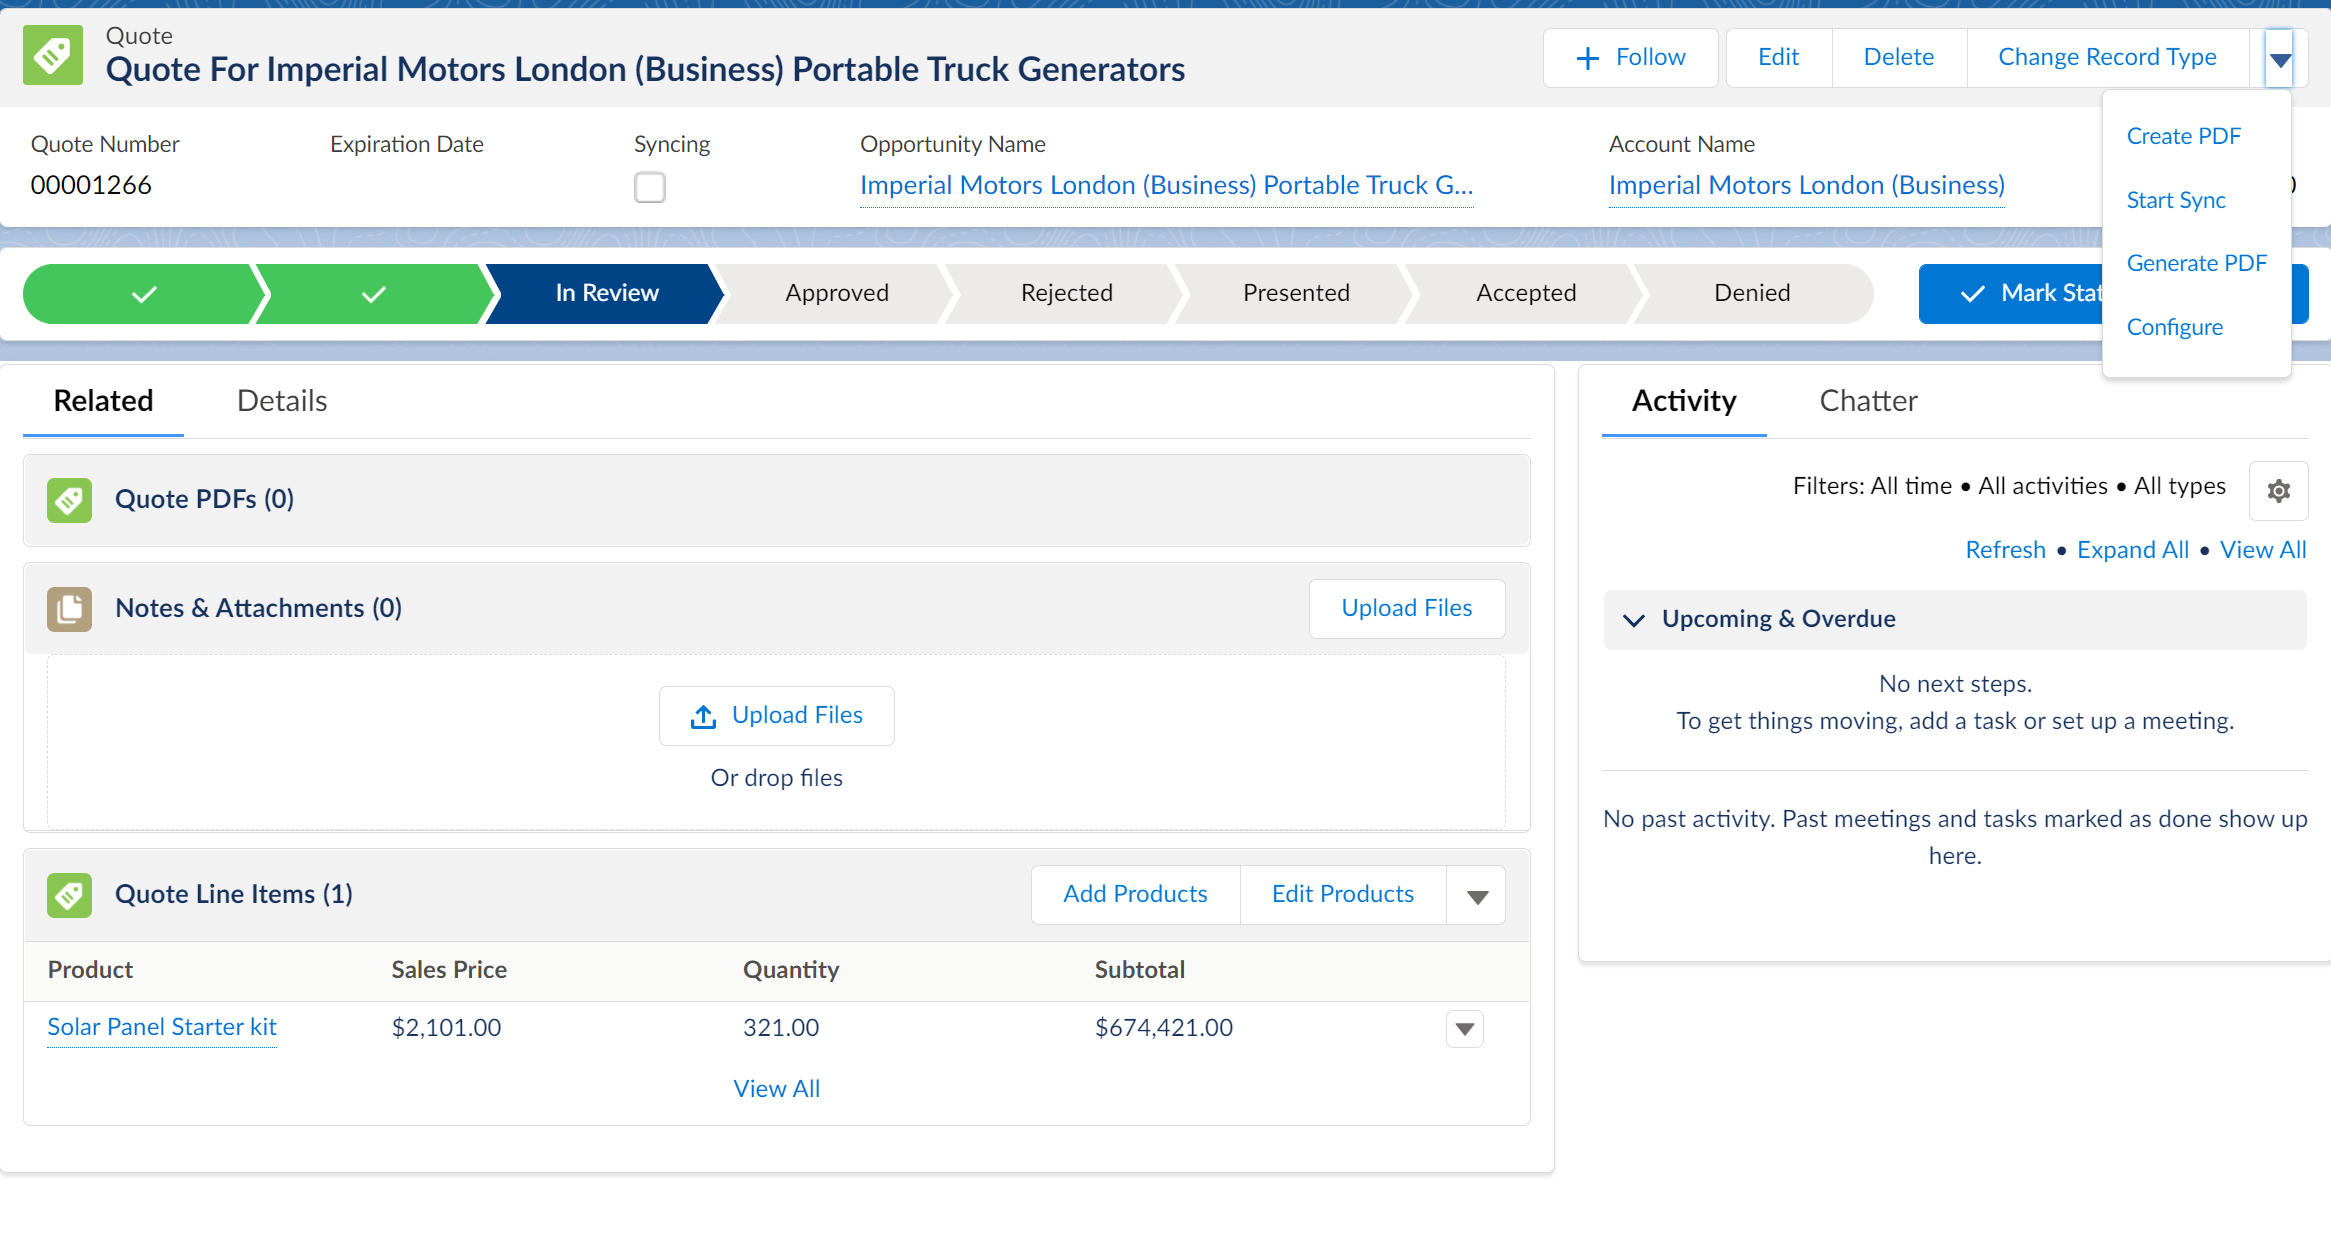Click the Quote PDFs section icon
The width and height of the screenshot is (2331, 1244).
click(69, 499)
